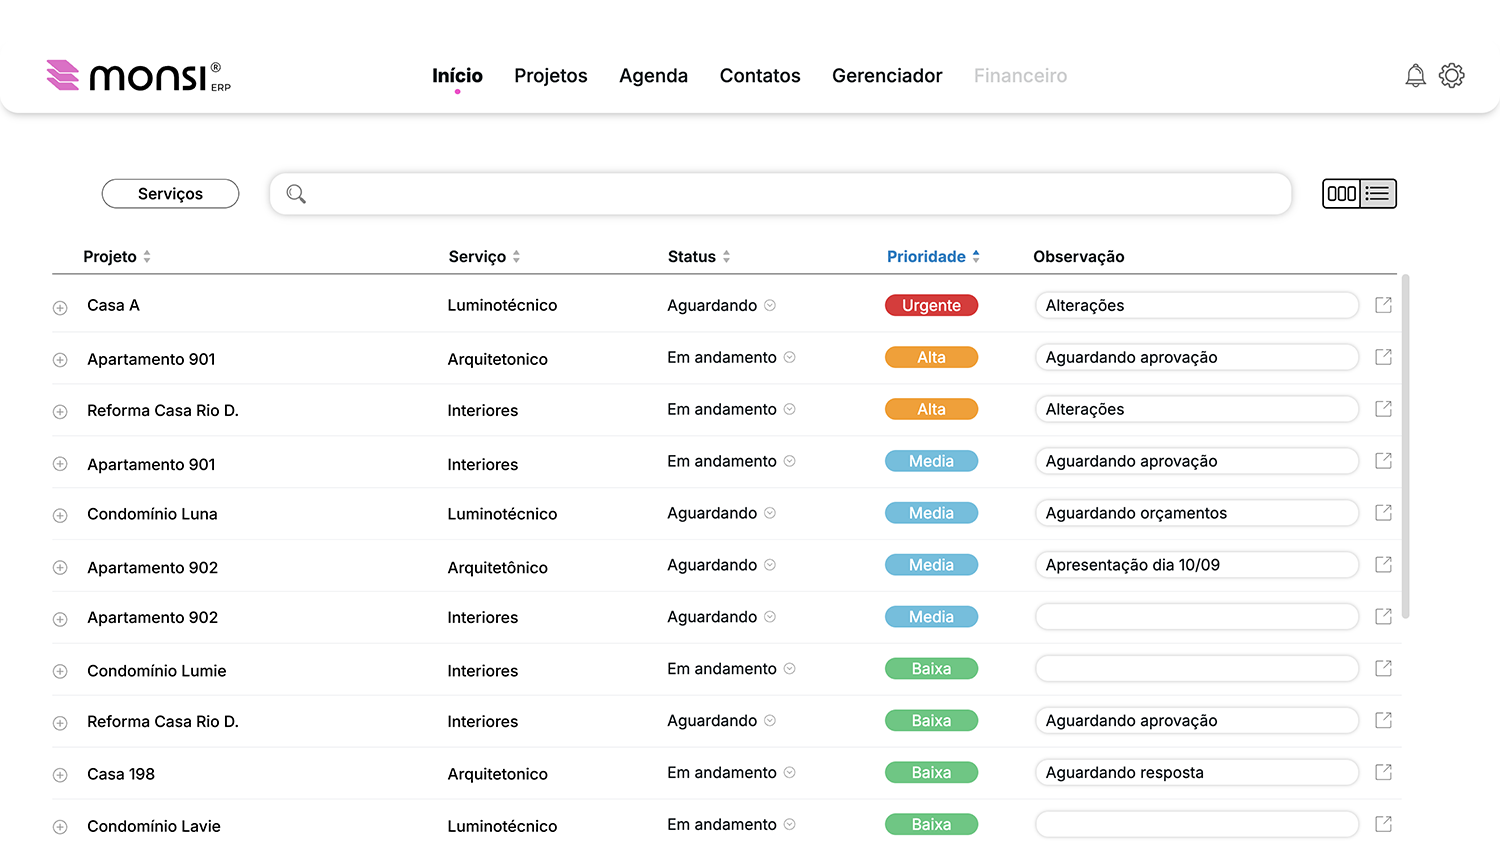
Task: Open the status dropdown for Casa A
Action: tap(770, 306)
